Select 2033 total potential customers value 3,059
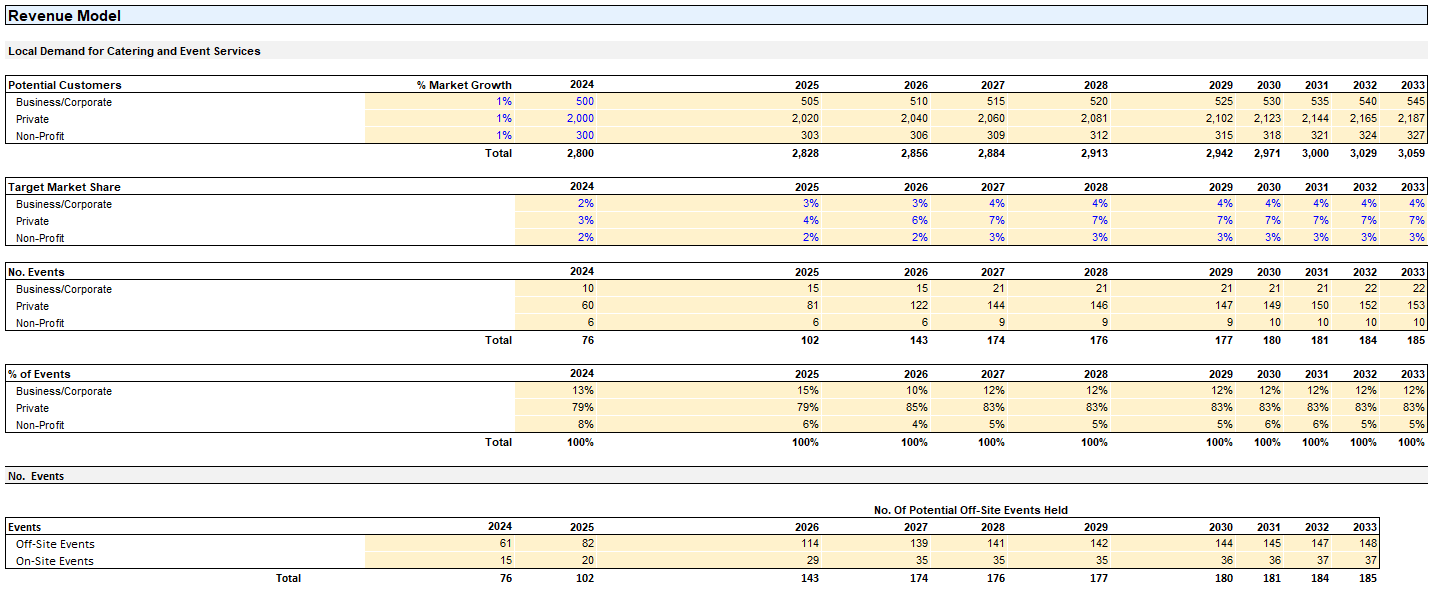The width and height of the screenshot is (1438, 591). point(1411,154)
